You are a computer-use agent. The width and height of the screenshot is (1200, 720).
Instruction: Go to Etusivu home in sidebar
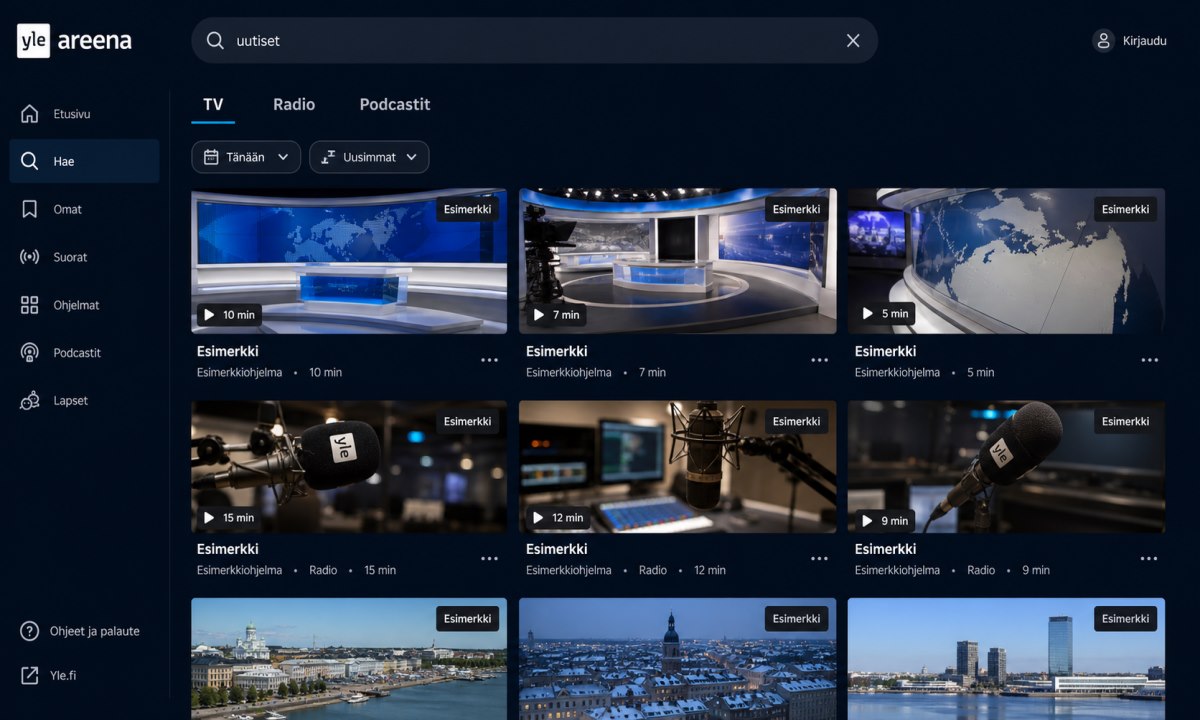coord(84,114)
